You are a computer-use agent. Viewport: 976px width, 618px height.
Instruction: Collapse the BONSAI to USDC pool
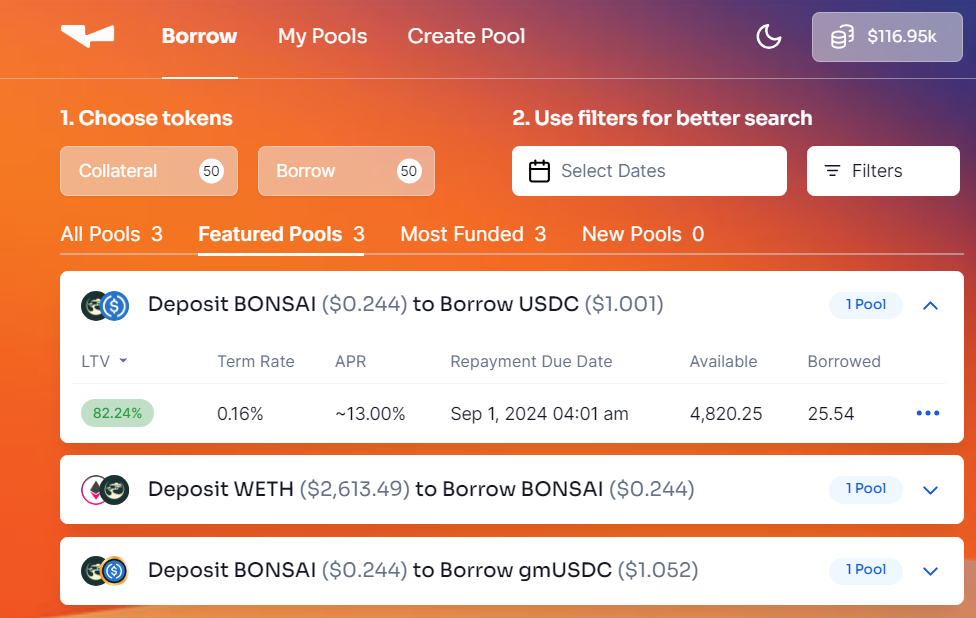[x=930, y=305]
